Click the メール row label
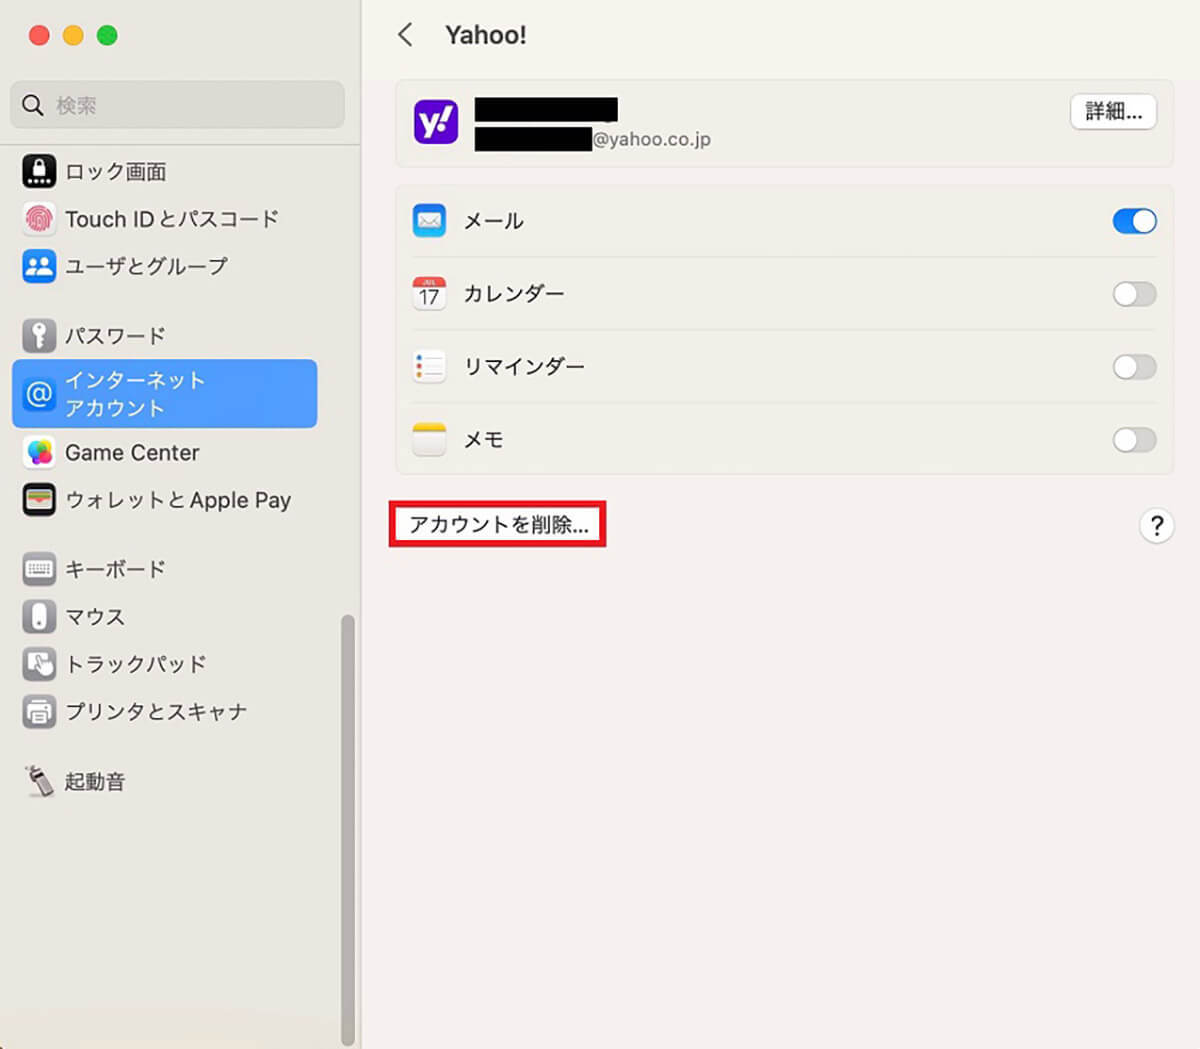The width and height of the screenshot is (1200, 1049). pos(494,221)
